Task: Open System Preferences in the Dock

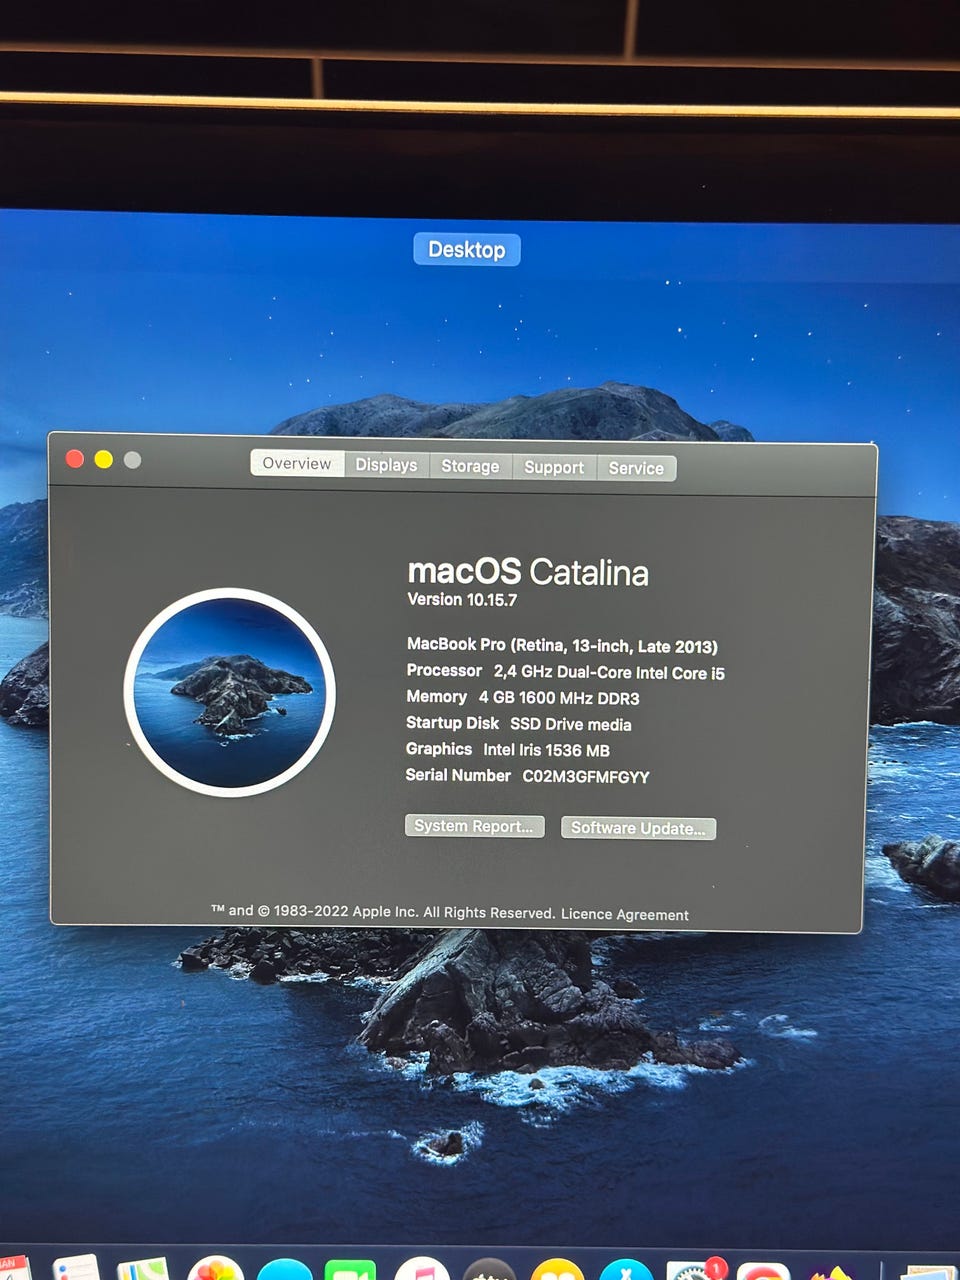Action: (694, 1269)
